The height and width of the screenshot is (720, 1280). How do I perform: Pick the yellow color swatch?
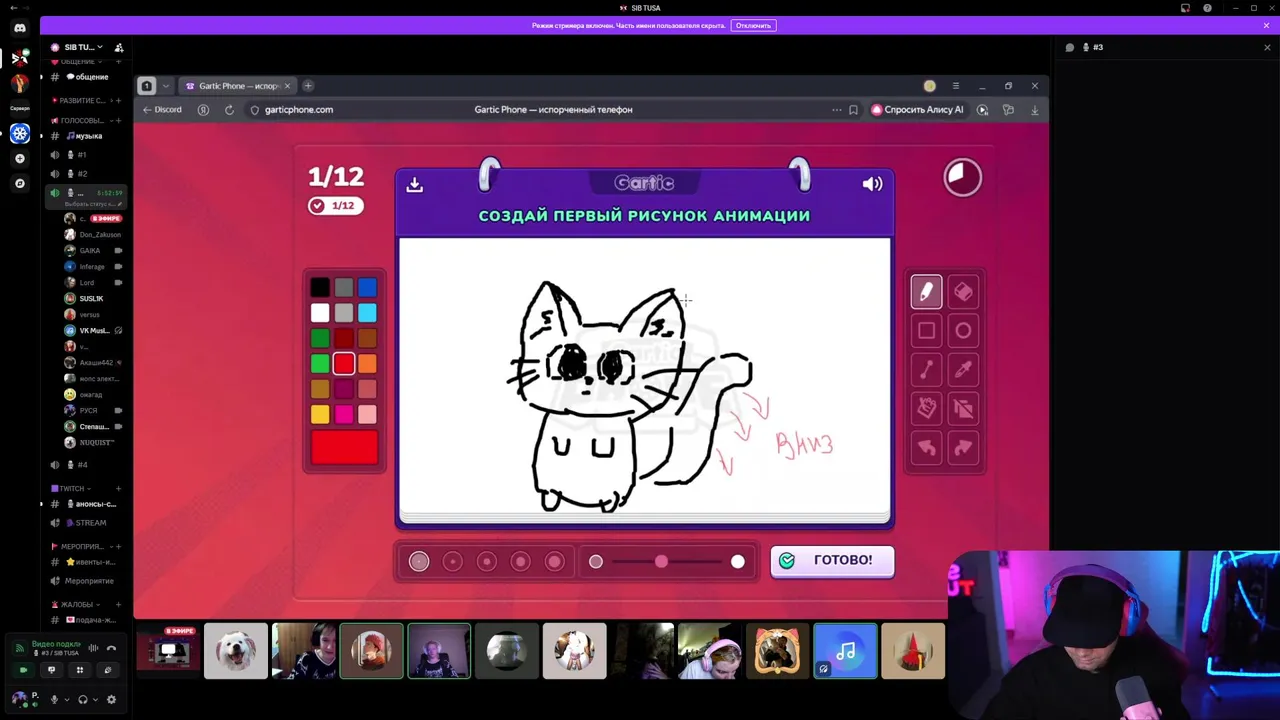(320, 415)
